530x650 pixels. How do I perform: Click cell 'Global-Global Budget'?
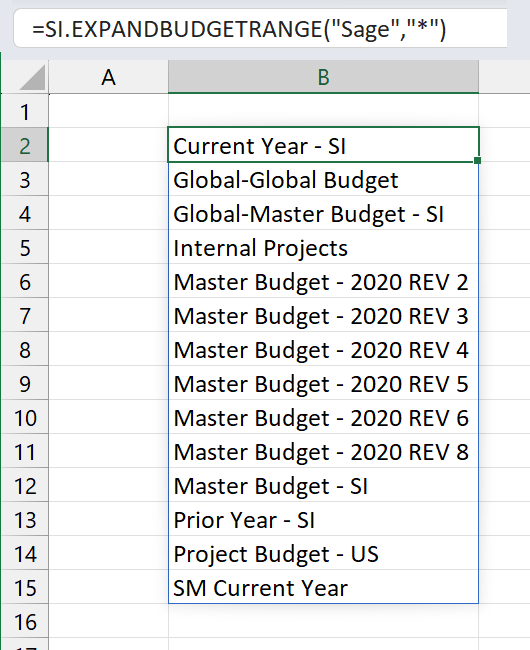(323, 179)
